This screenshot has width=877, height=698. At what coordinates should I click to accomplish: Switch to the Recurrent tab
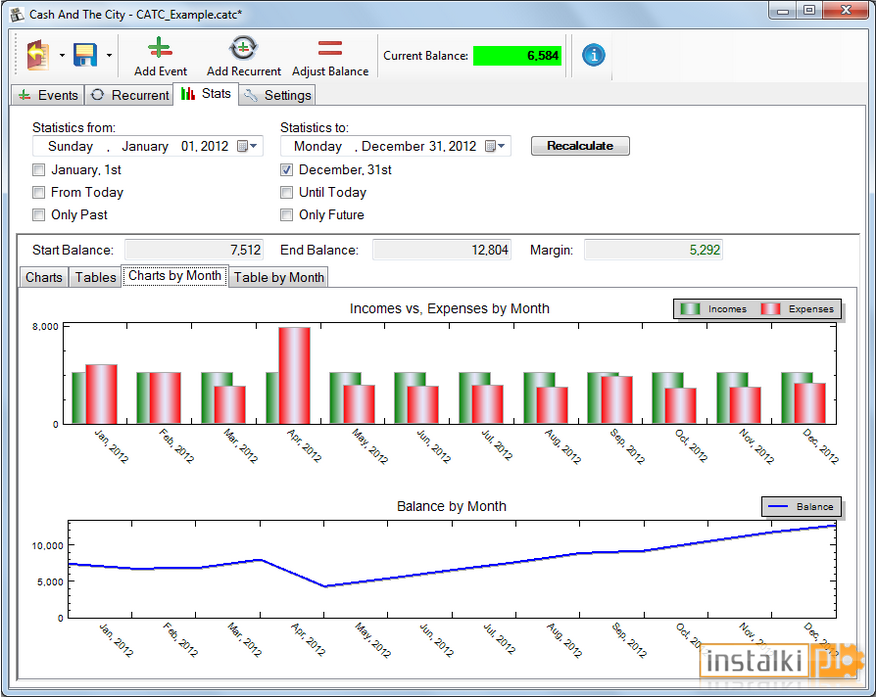pyautogui.click(x=130, y=95)
